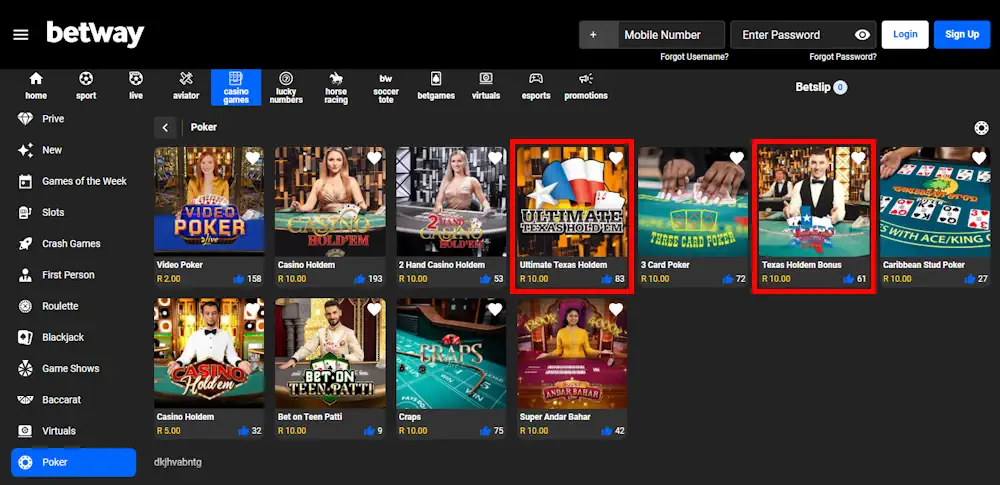The image size is (1000, 485).
Task: Favorite Texas Holdem Bonus heart
Action: [x=858, y=158]
